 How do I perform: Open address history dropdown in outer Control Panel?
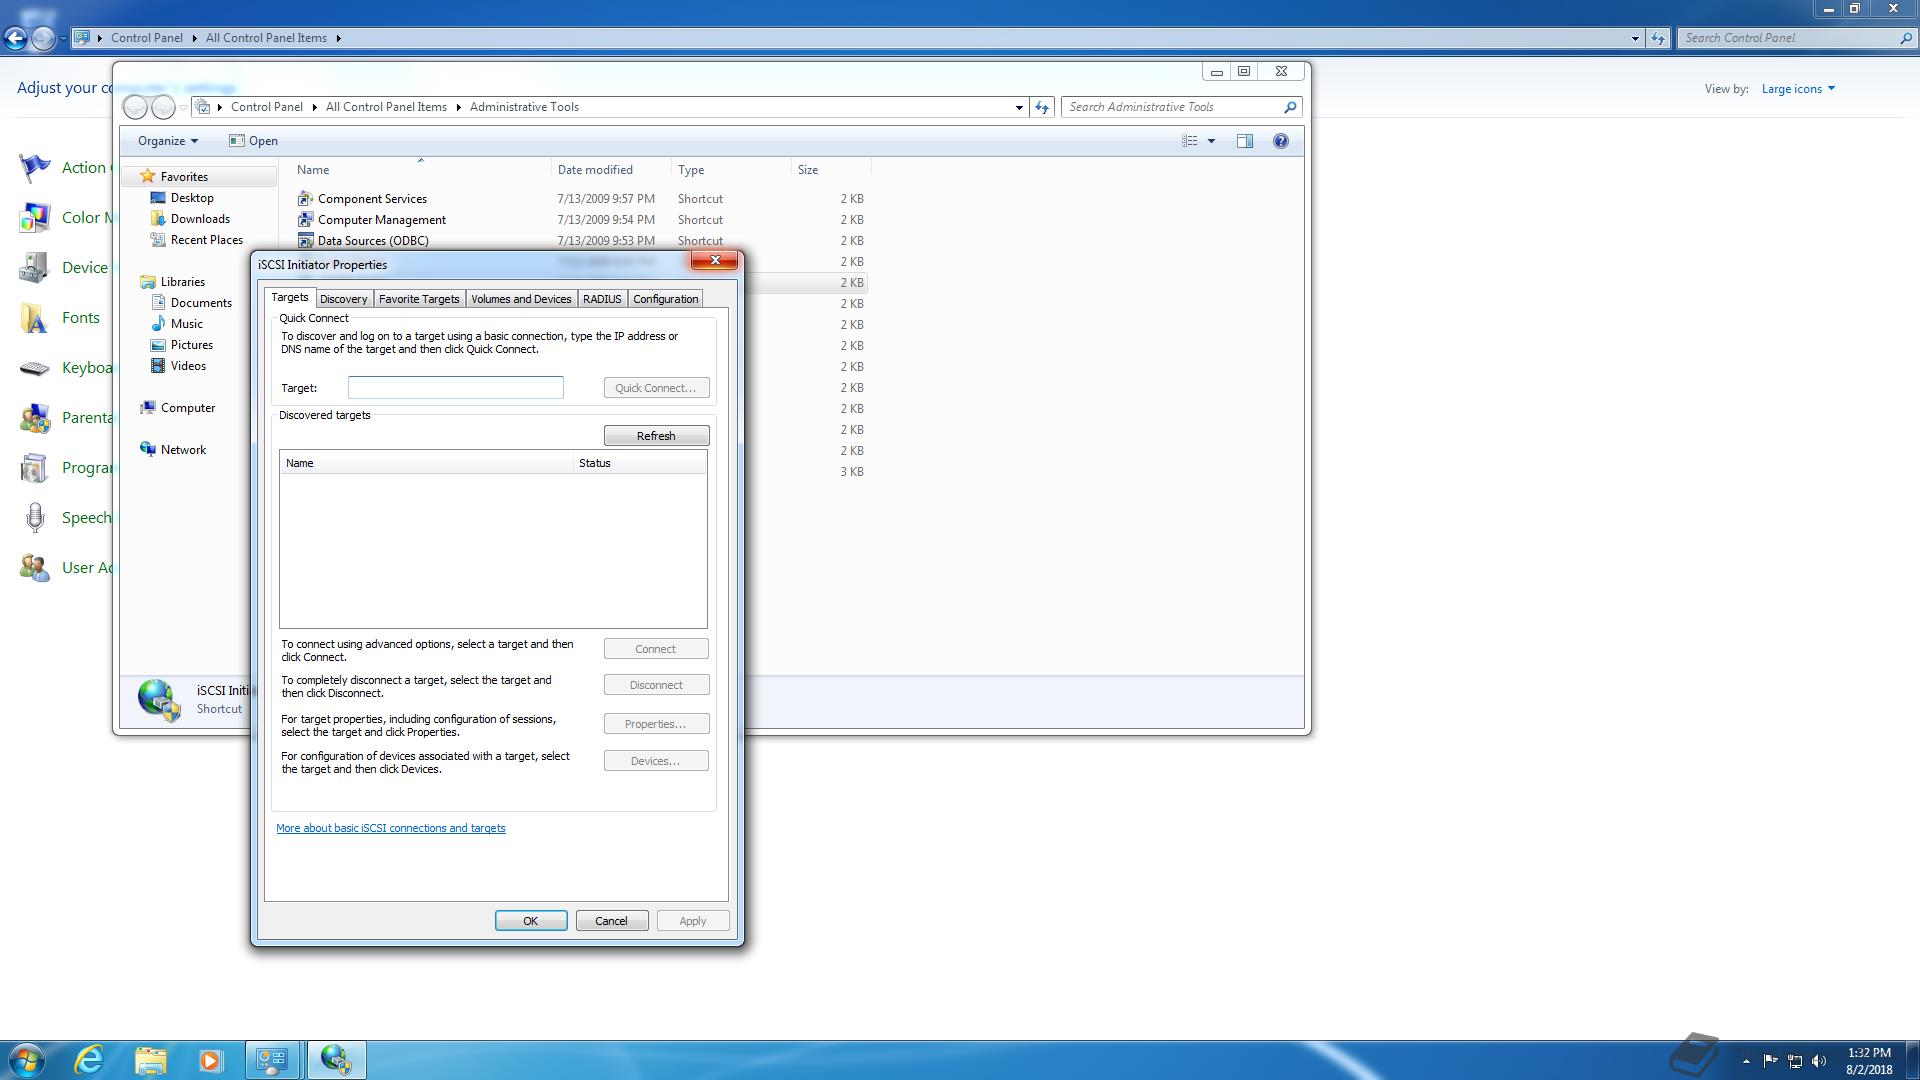(1635, 38)
